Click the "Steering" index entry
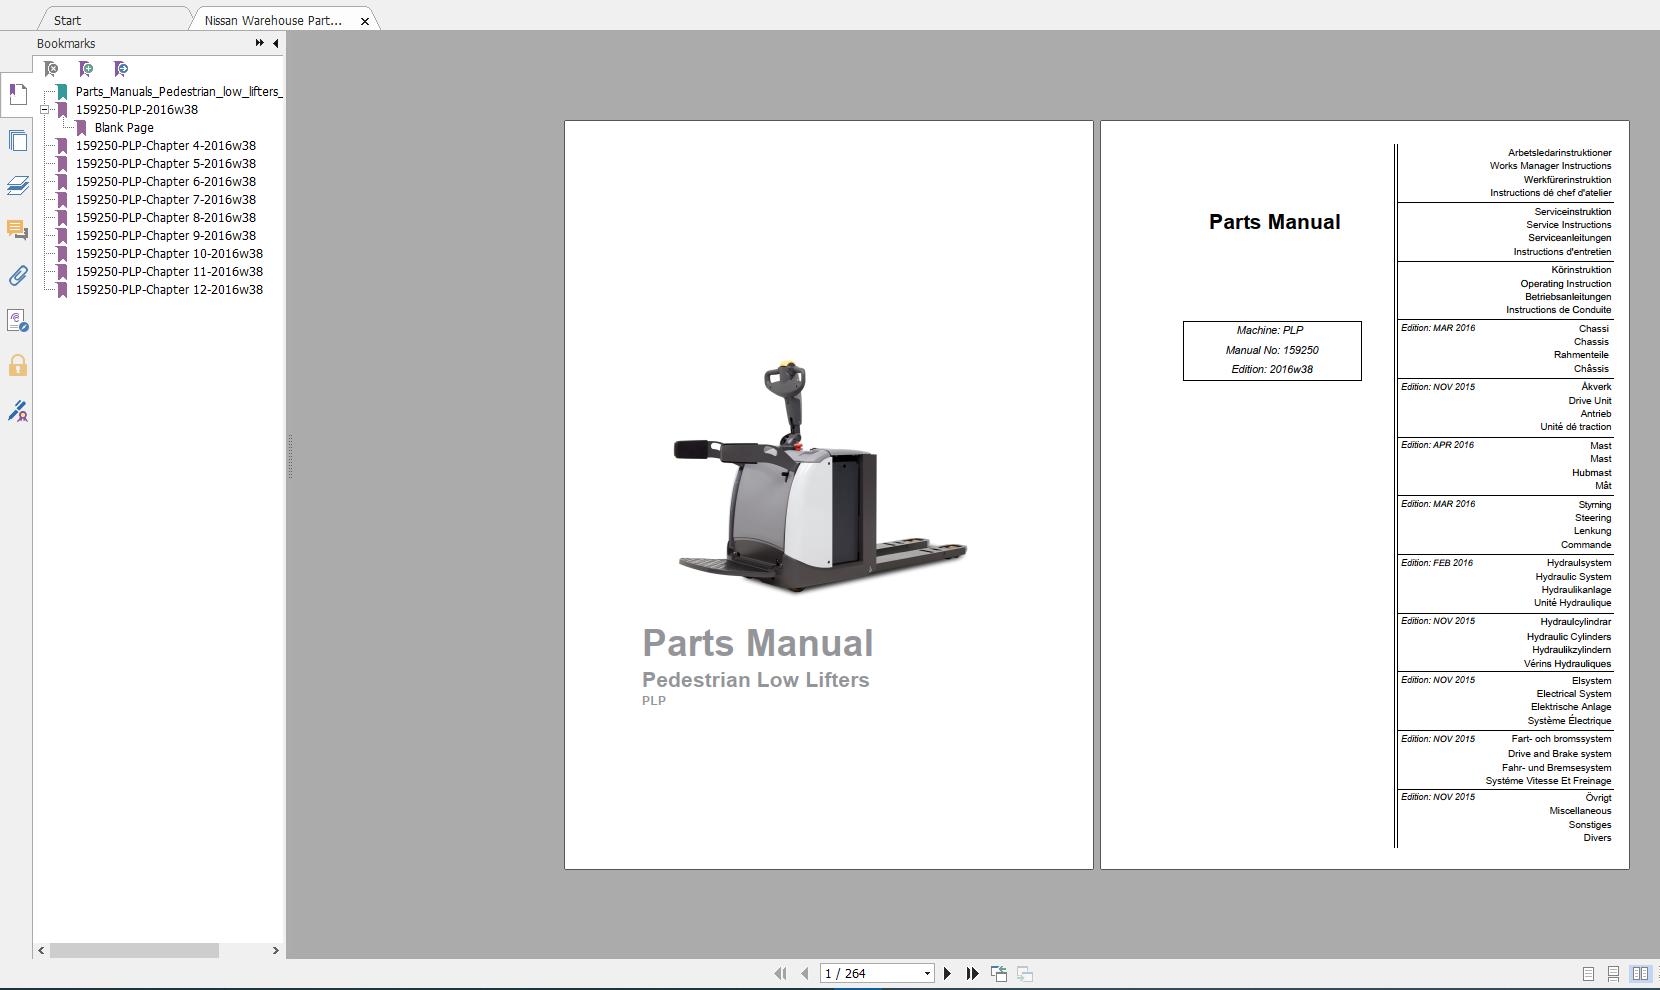 pyautogui.click(x=1593, y=518)
